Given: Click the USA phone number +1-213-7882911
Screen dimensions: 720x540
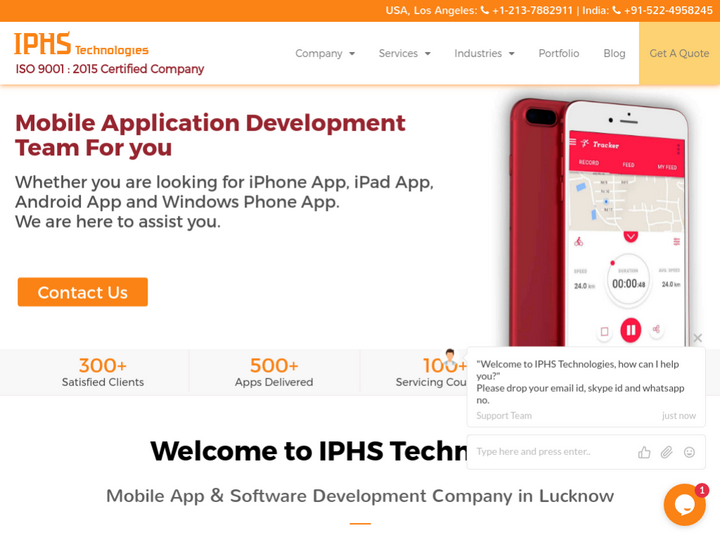Looking at the screenshot, I should click(533, 11).
